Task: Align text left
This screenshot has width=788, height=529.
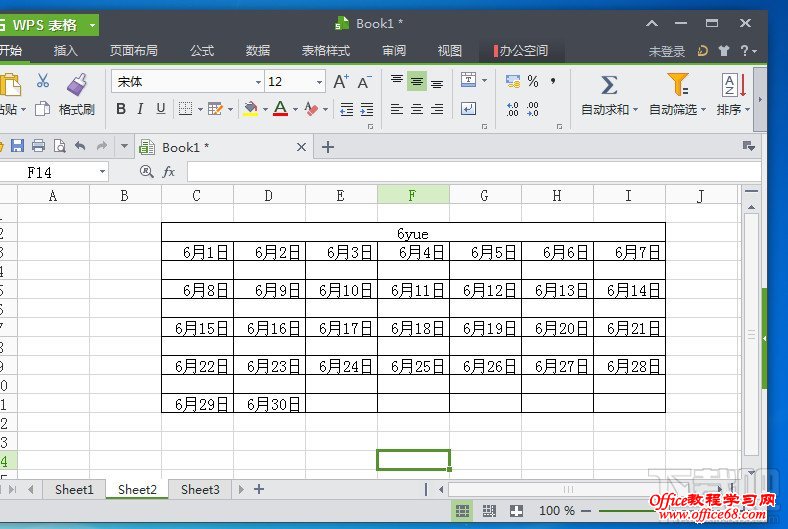Action: tap(397, 109)
